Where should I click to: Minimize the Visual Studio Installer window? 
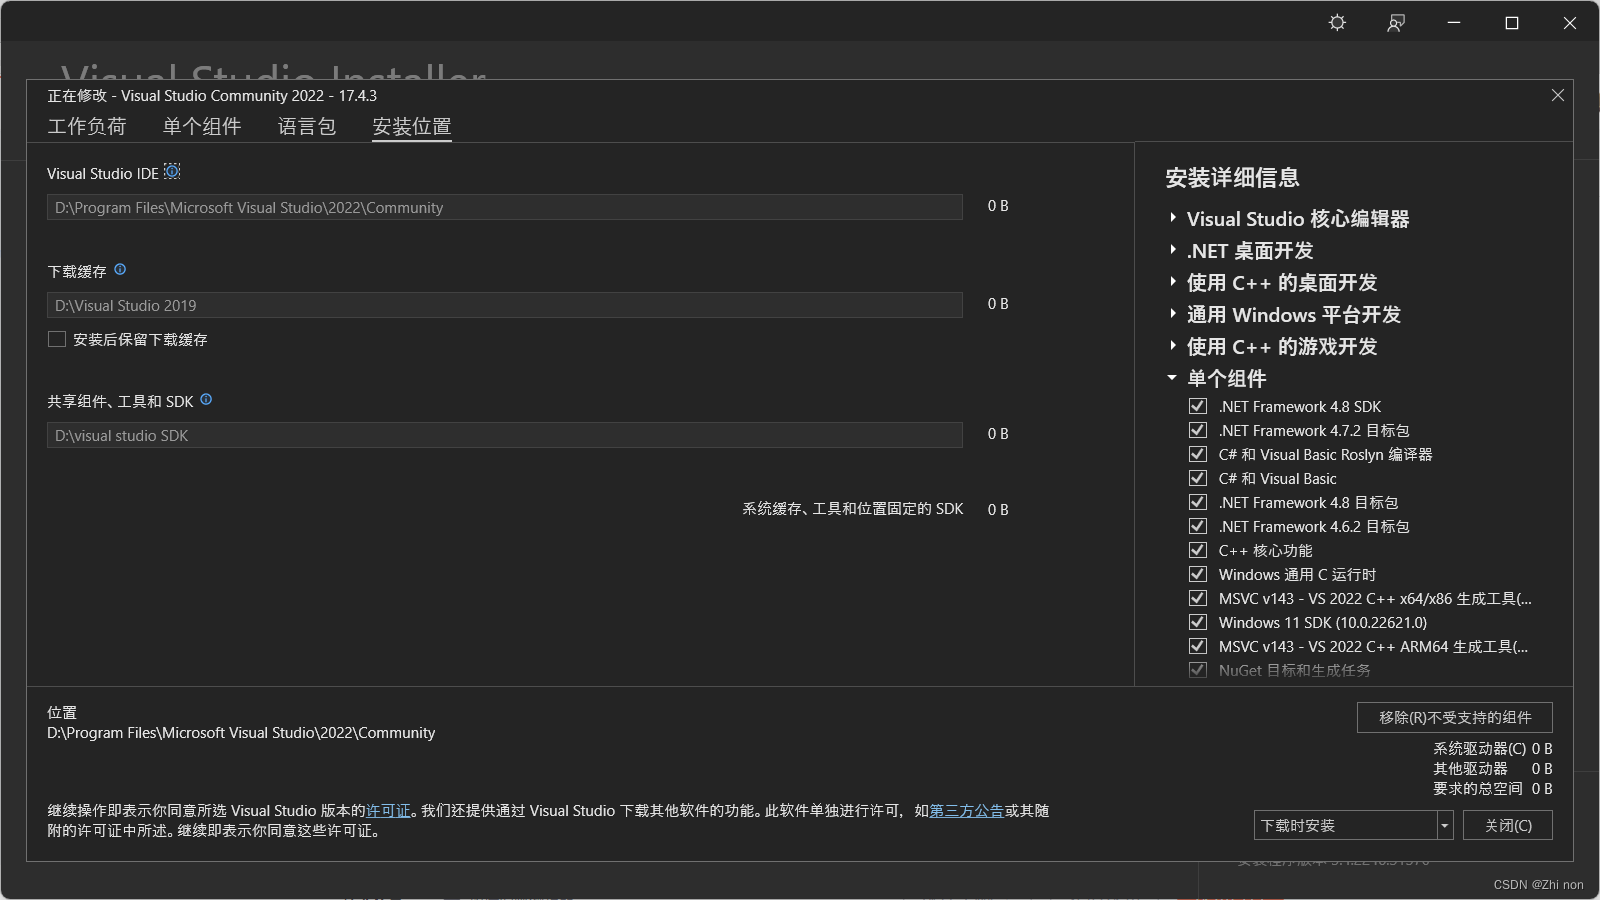click(1454, 22)
